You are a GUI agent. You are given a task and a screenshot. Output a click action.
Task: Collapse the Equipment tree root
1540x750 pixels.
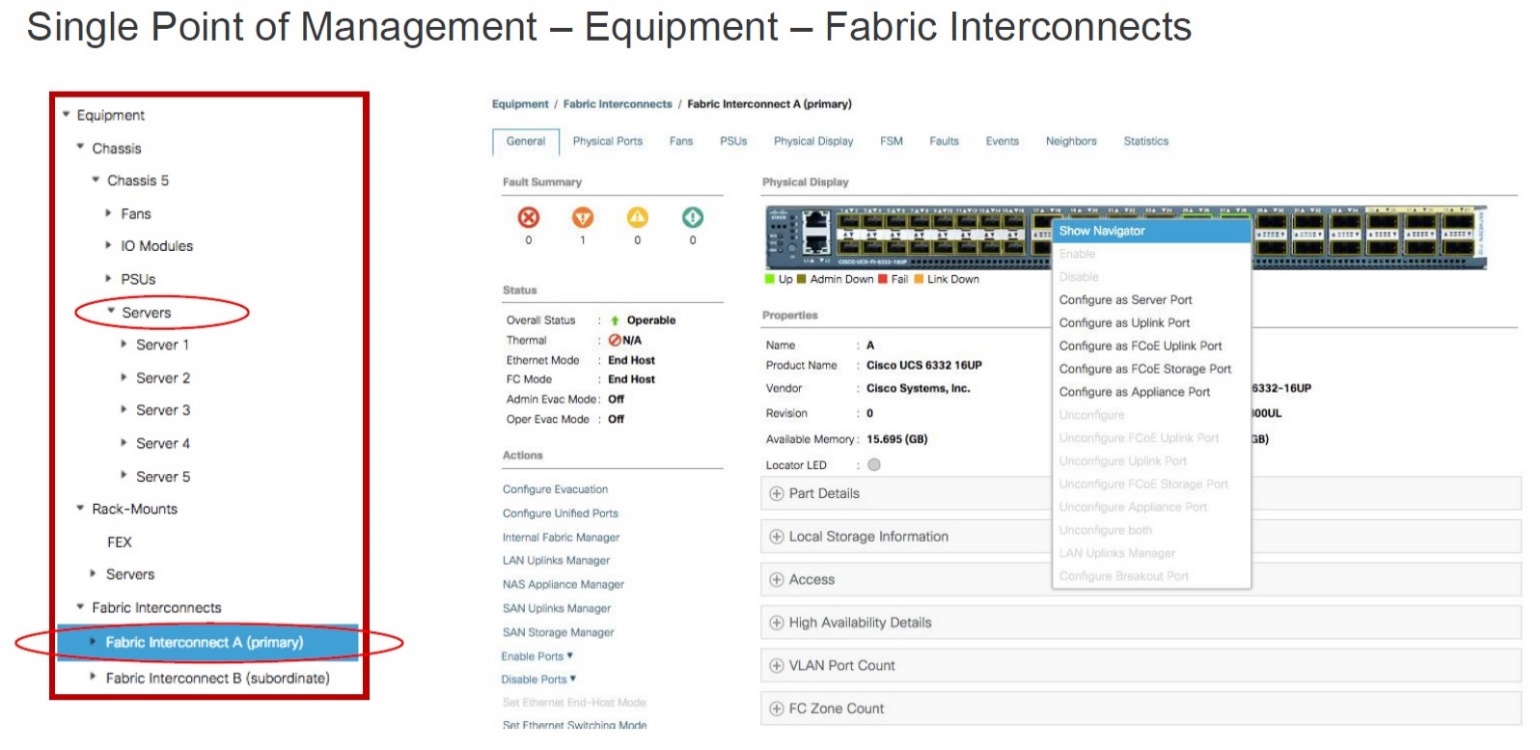(x=66, y=115)
